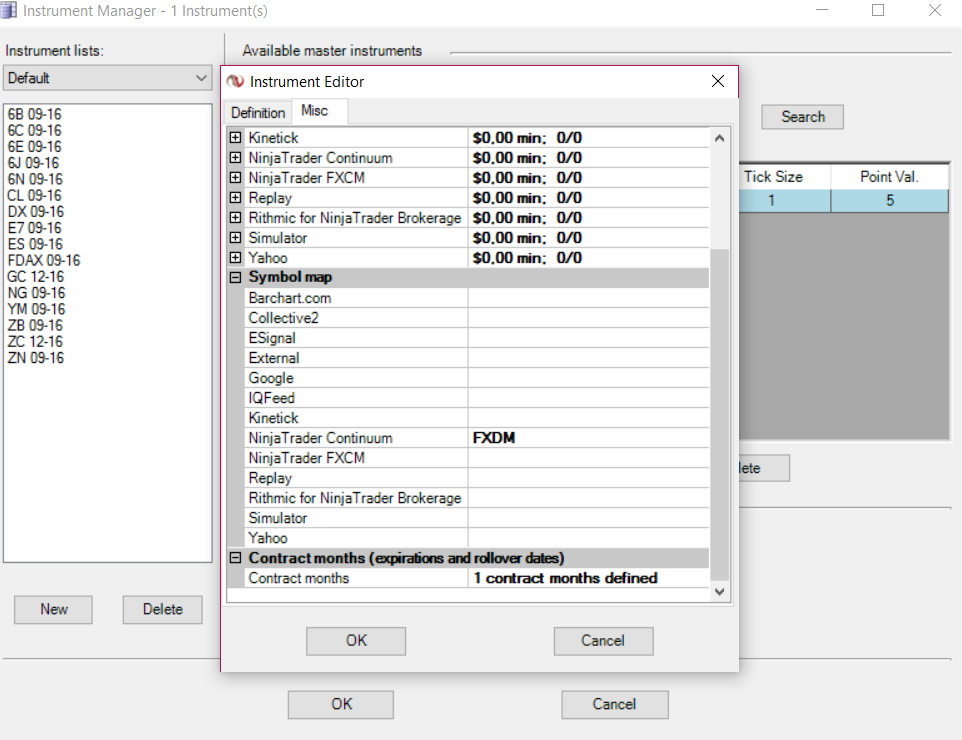Select ZN 09-16 in instrument list

point(36,358)
